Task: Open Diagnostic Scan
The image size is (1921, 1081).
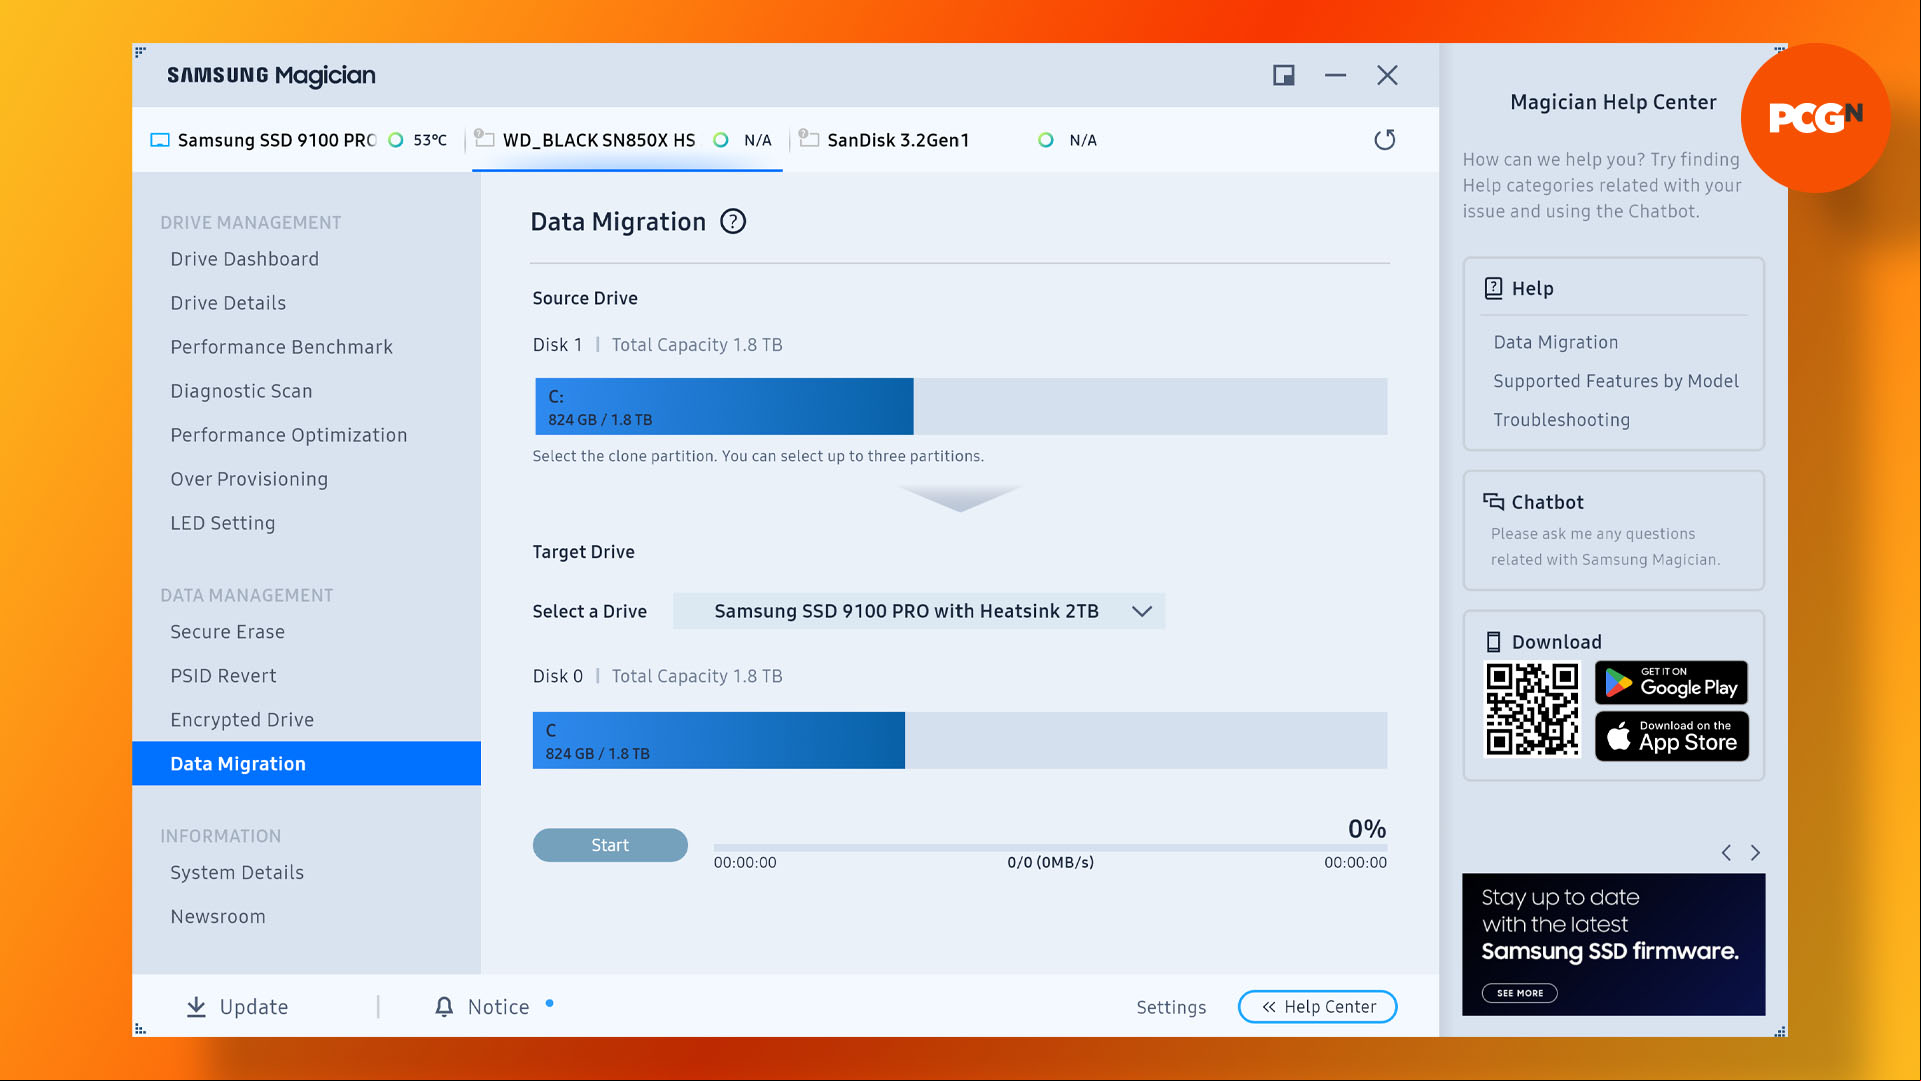Action: pos(241,391)
